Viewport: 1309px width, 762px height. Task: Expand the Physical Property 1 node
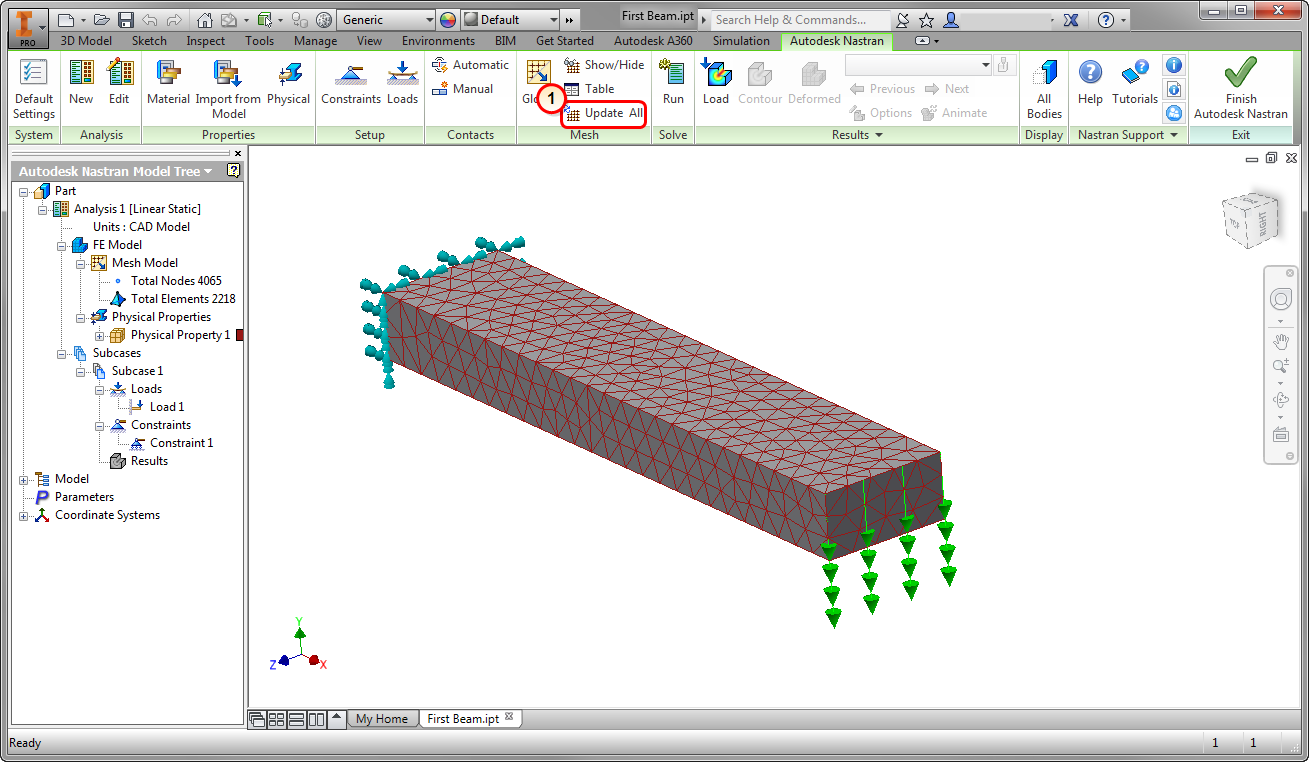(100, 335)
